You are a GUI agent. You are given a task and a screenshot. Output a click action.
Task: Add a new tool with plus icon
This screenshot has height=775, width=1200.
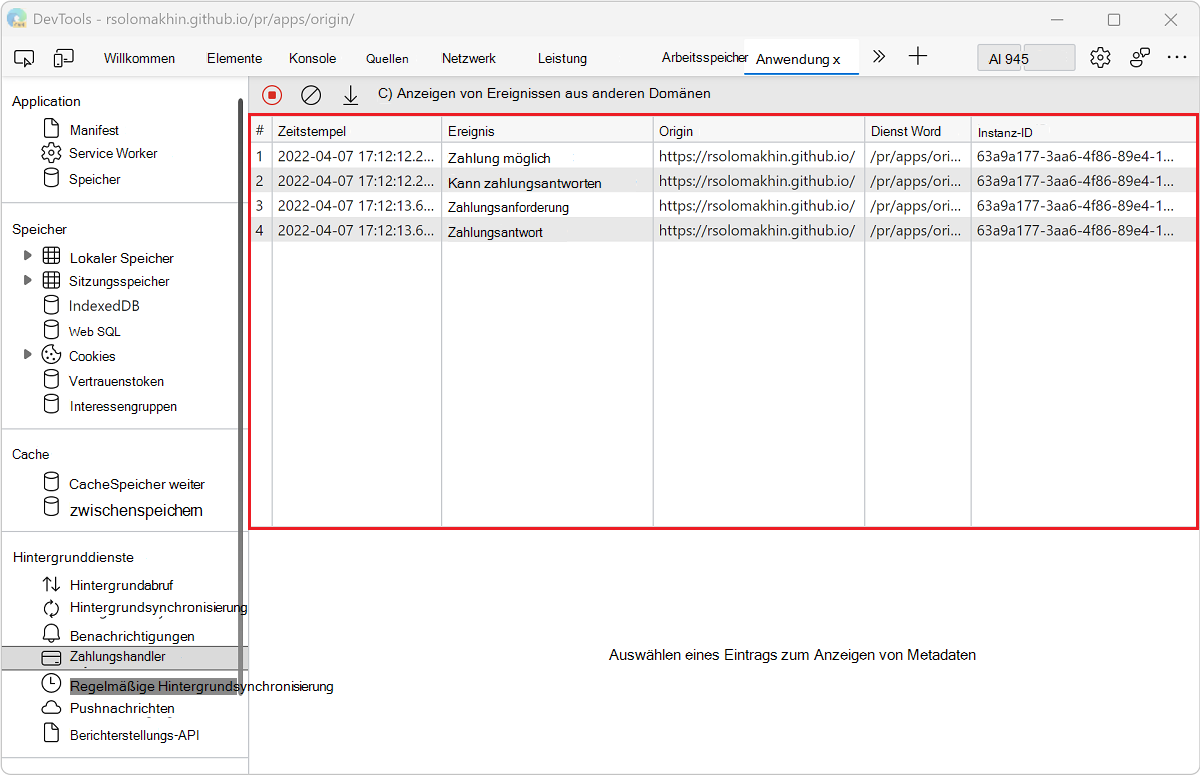point(917,57)
